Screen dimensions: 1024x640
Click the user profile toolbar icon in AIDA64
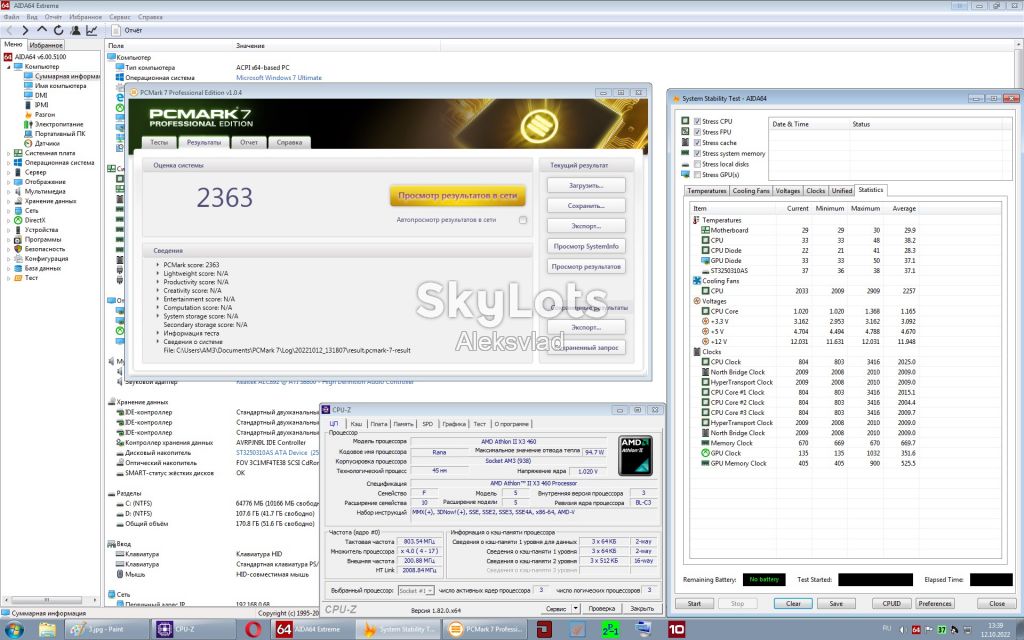(x=75, y=30)
